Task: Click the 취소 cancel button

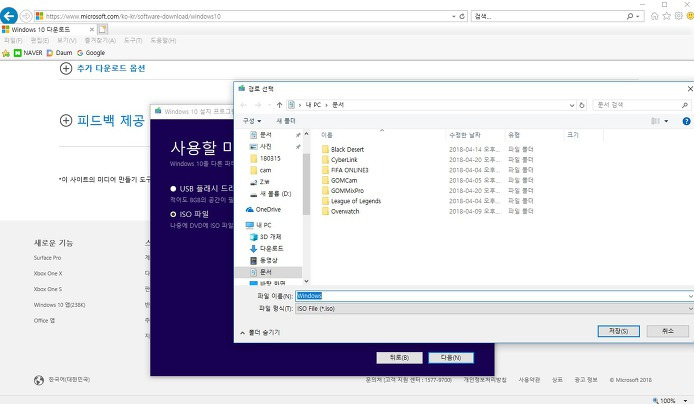Action: coord(667,331)
